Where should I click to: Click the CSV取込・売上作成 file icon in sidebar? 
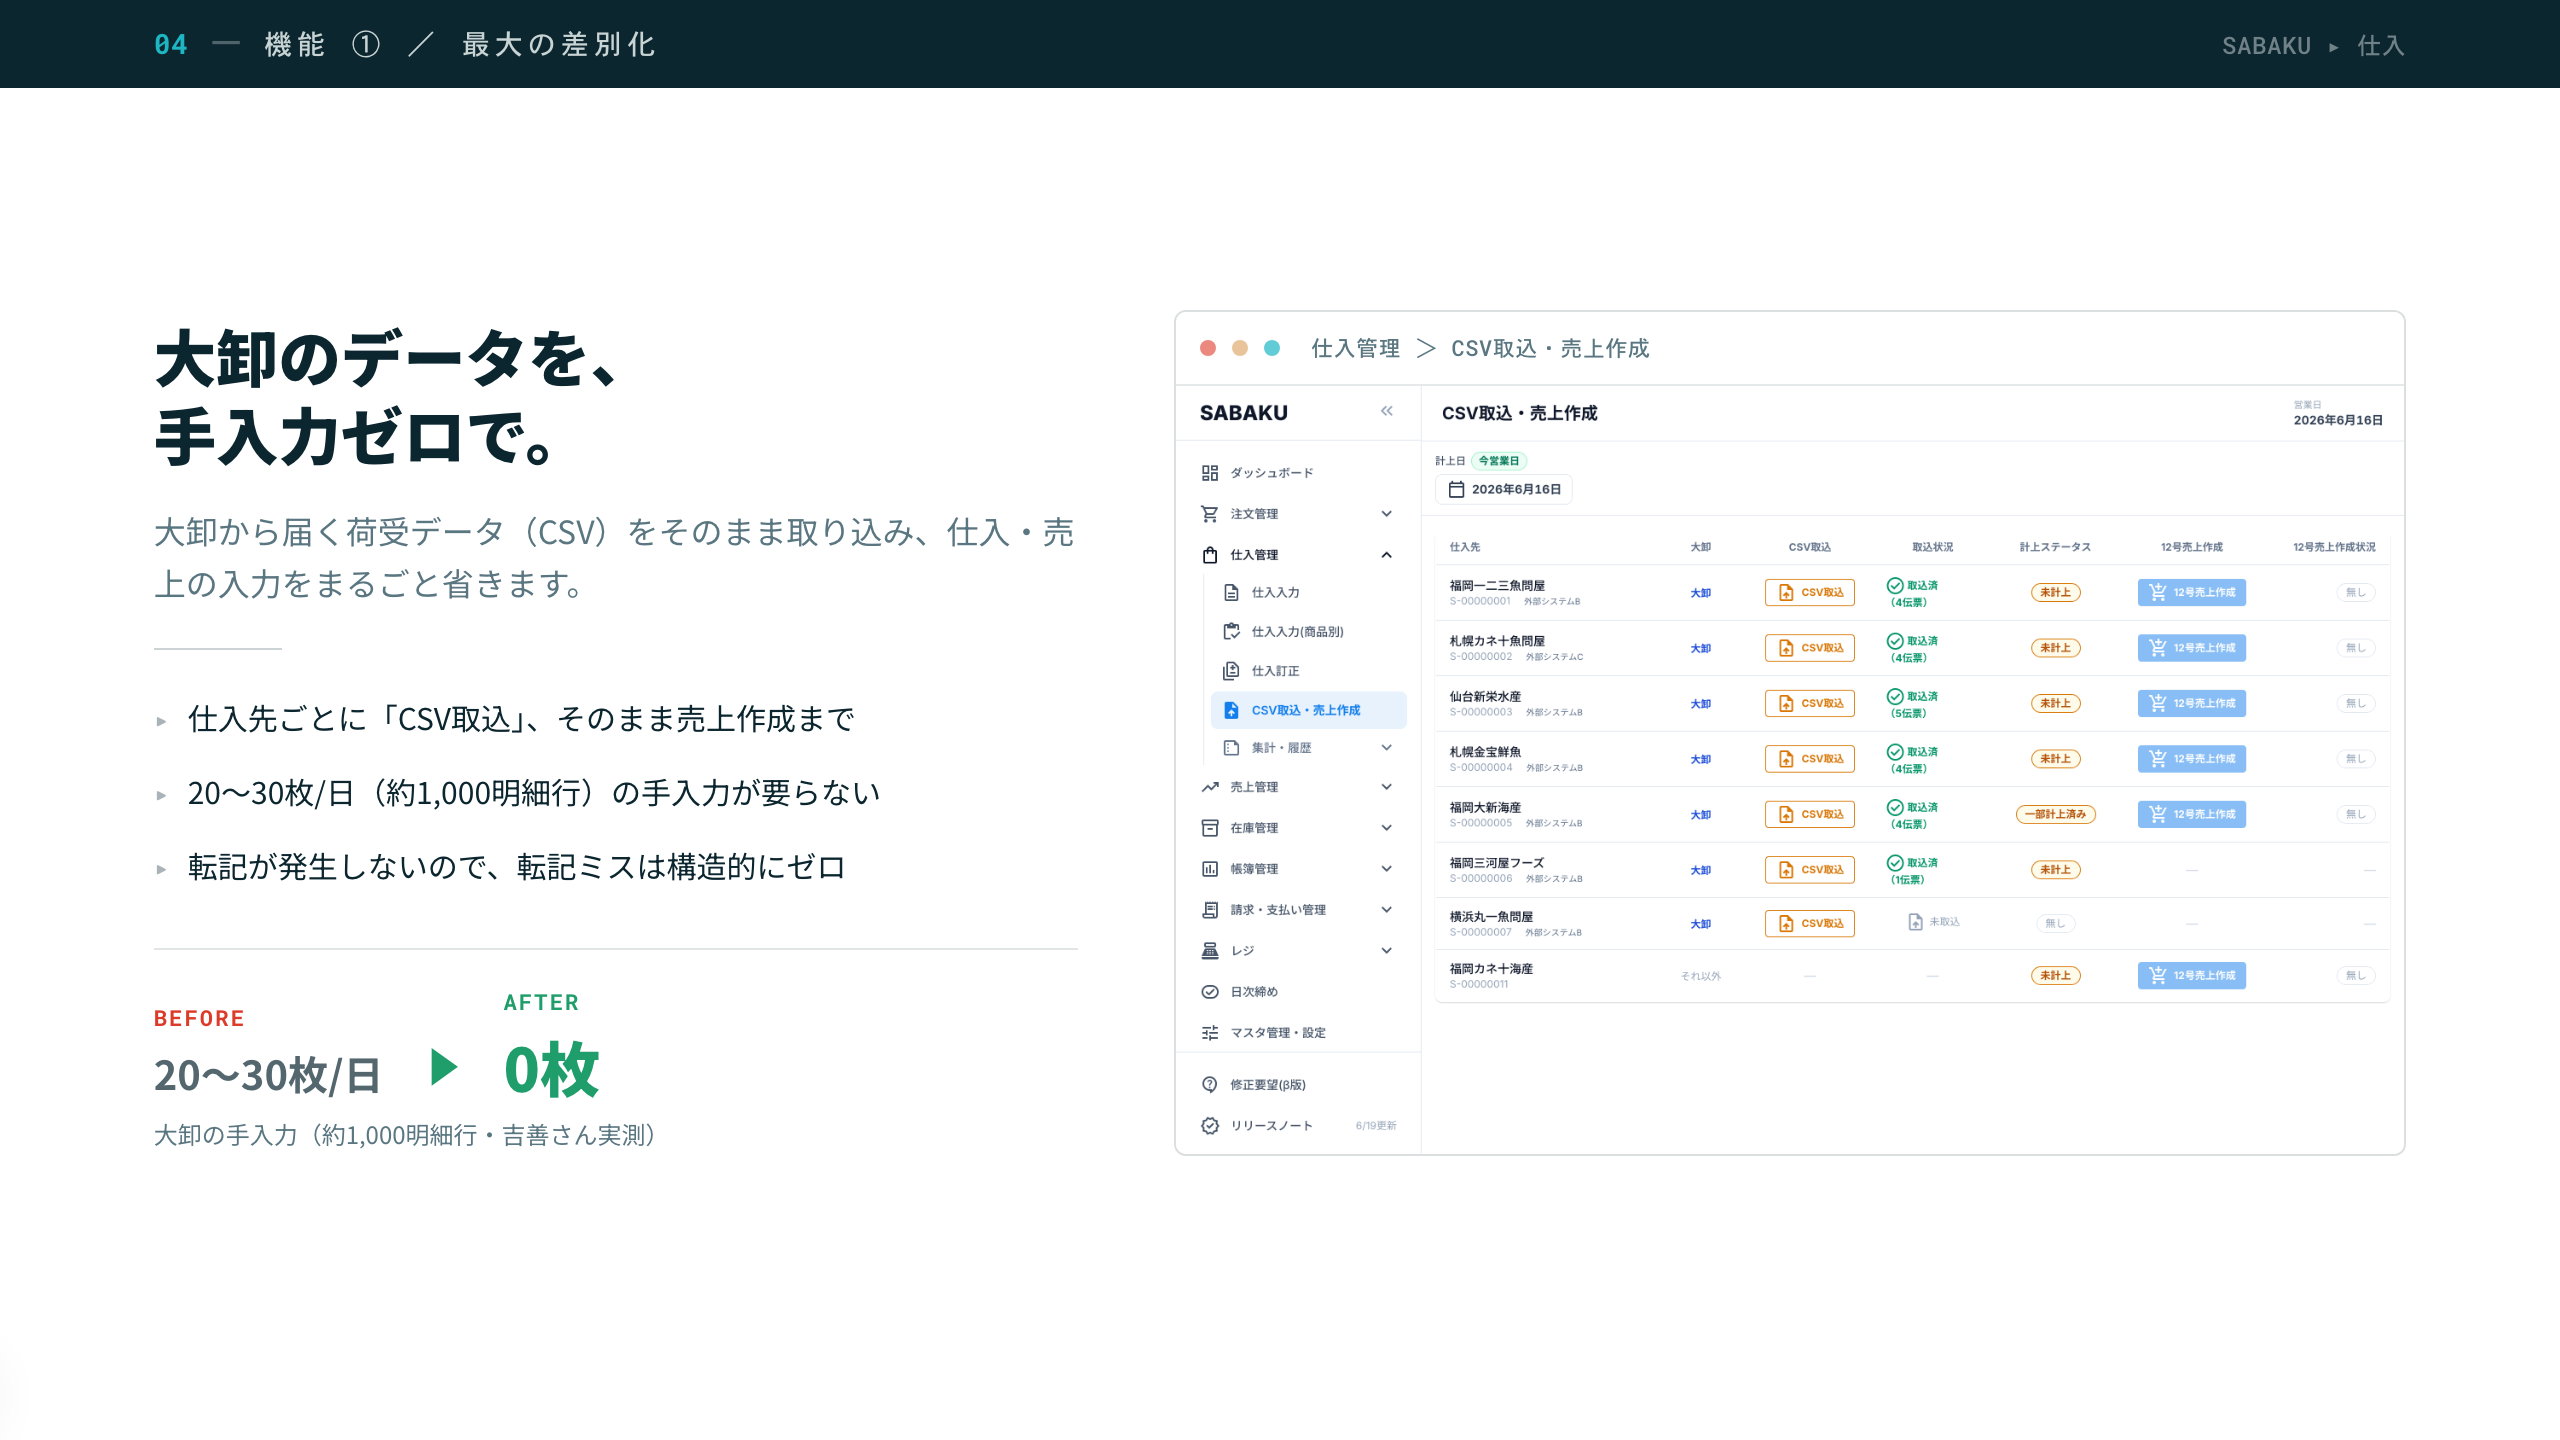point(1232,710)
